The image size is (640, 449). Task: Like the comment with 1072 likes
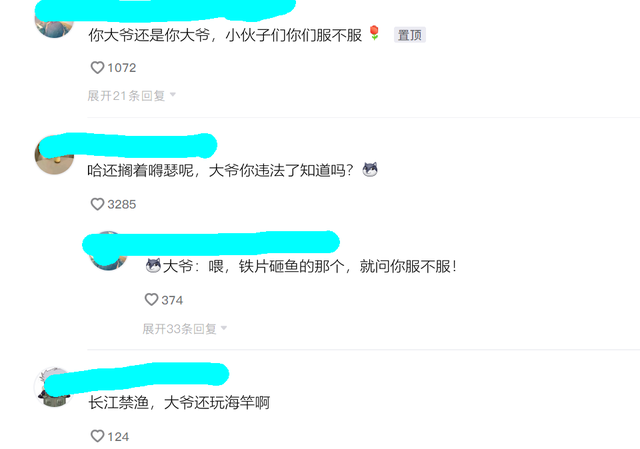coord(97,68)
